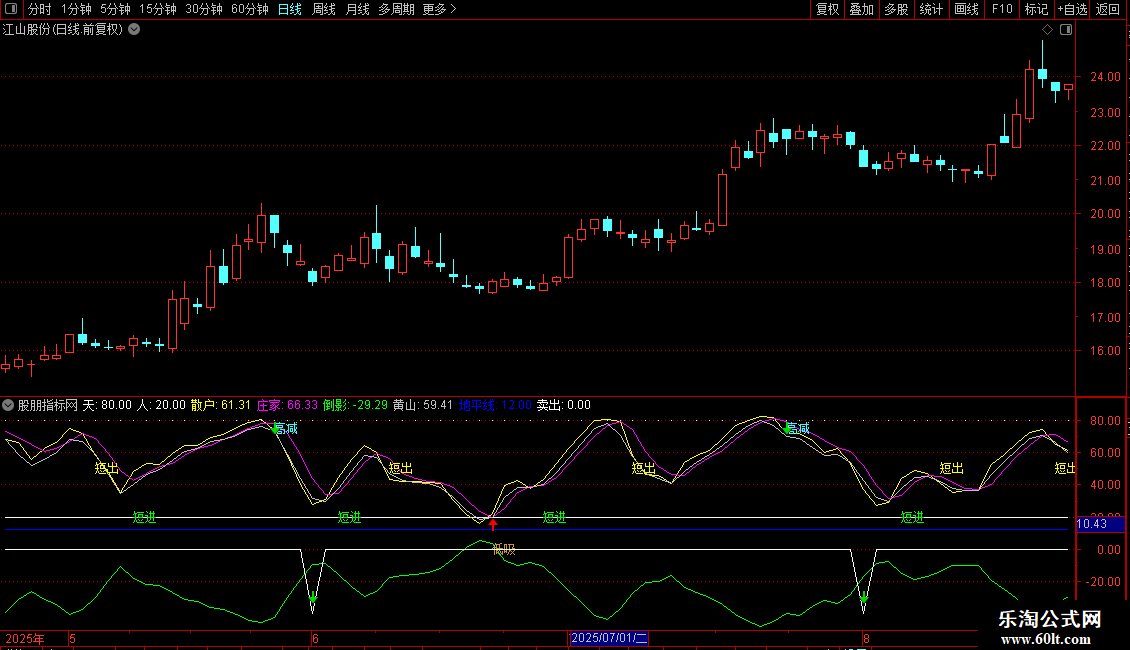Click the 2025/07/01 date marker on timeline
This screenshot has width=1130, height=650.
click(x=609, y=638)
